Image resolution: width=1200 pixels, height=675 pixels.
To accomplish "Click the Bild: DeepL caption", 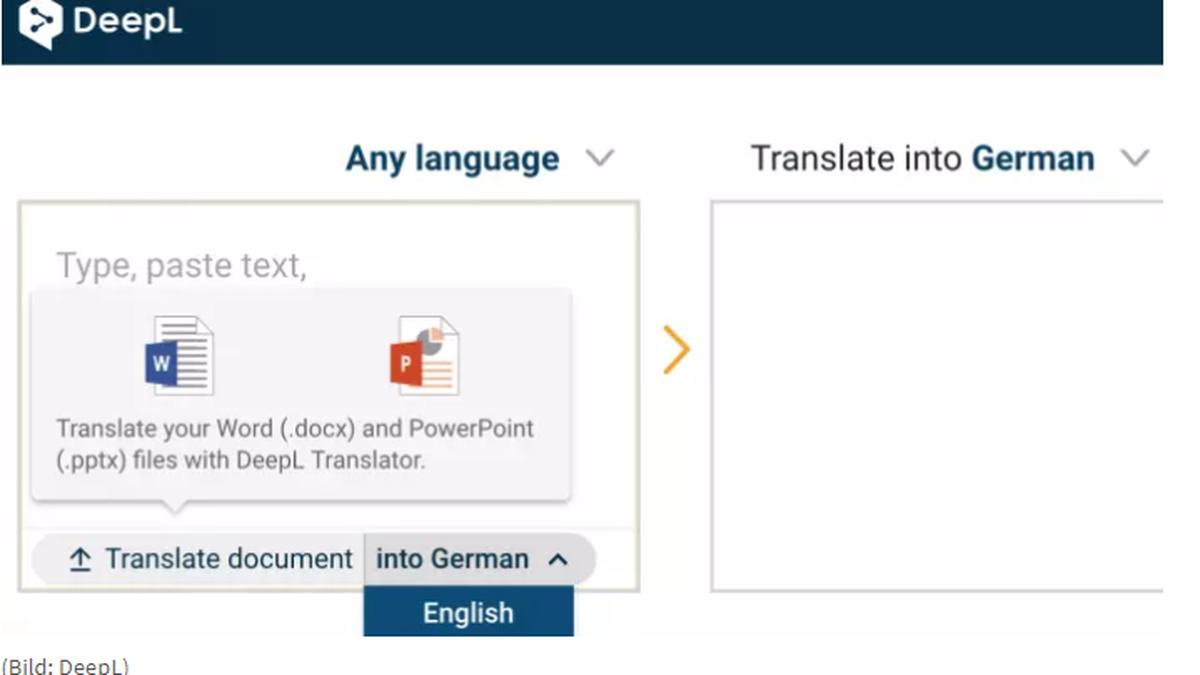I will (66, 666).
